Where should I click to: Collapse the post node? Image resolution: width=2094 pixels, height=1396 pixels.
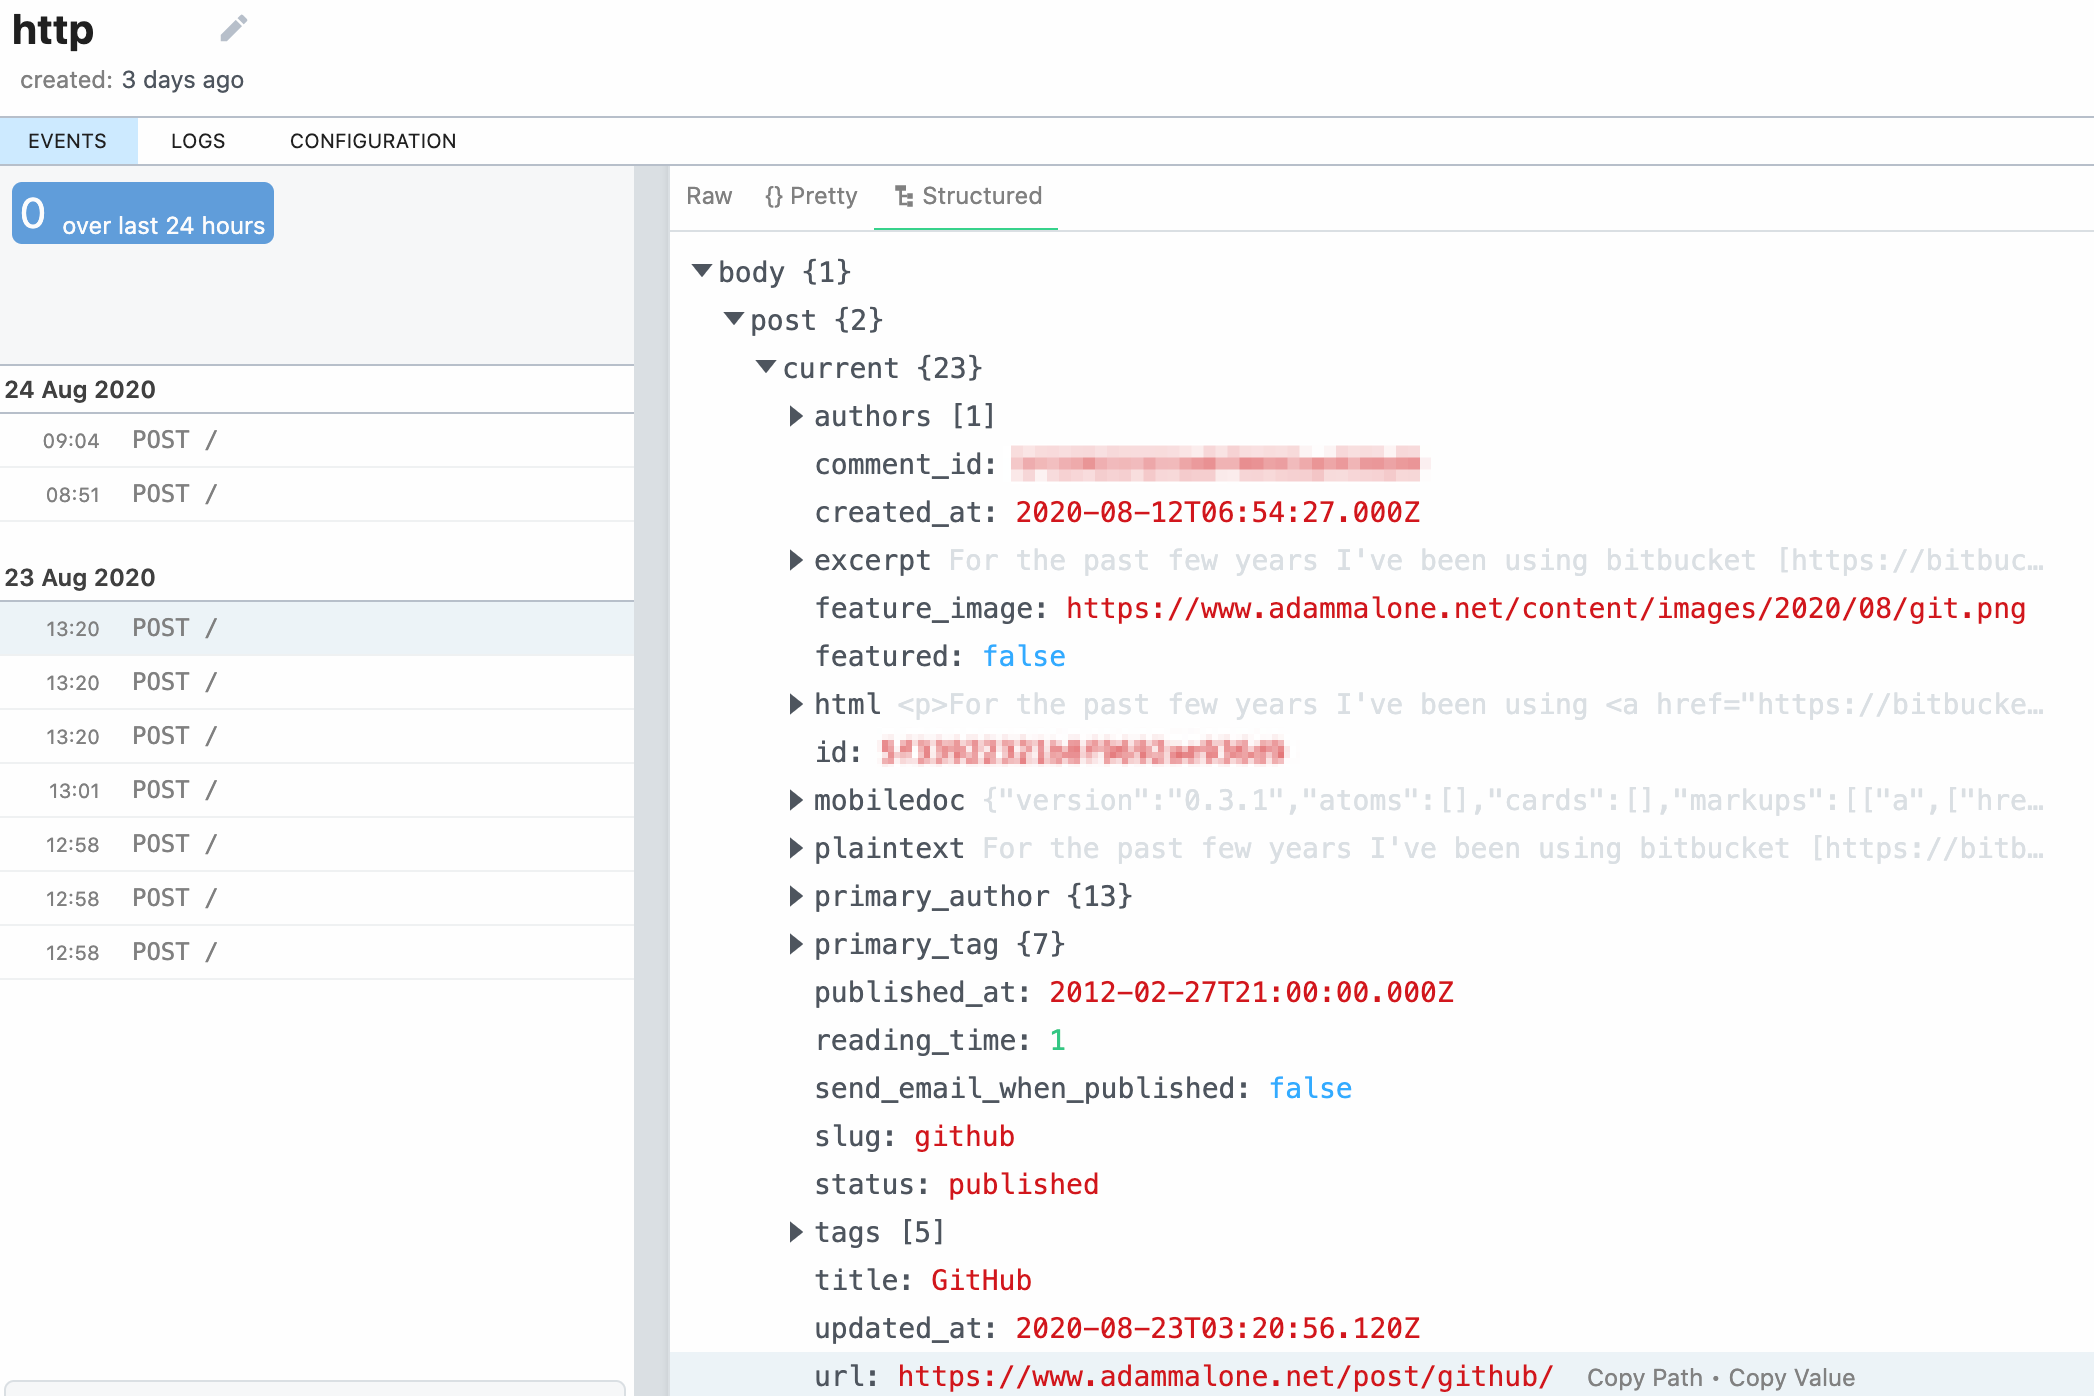point(734,319)
